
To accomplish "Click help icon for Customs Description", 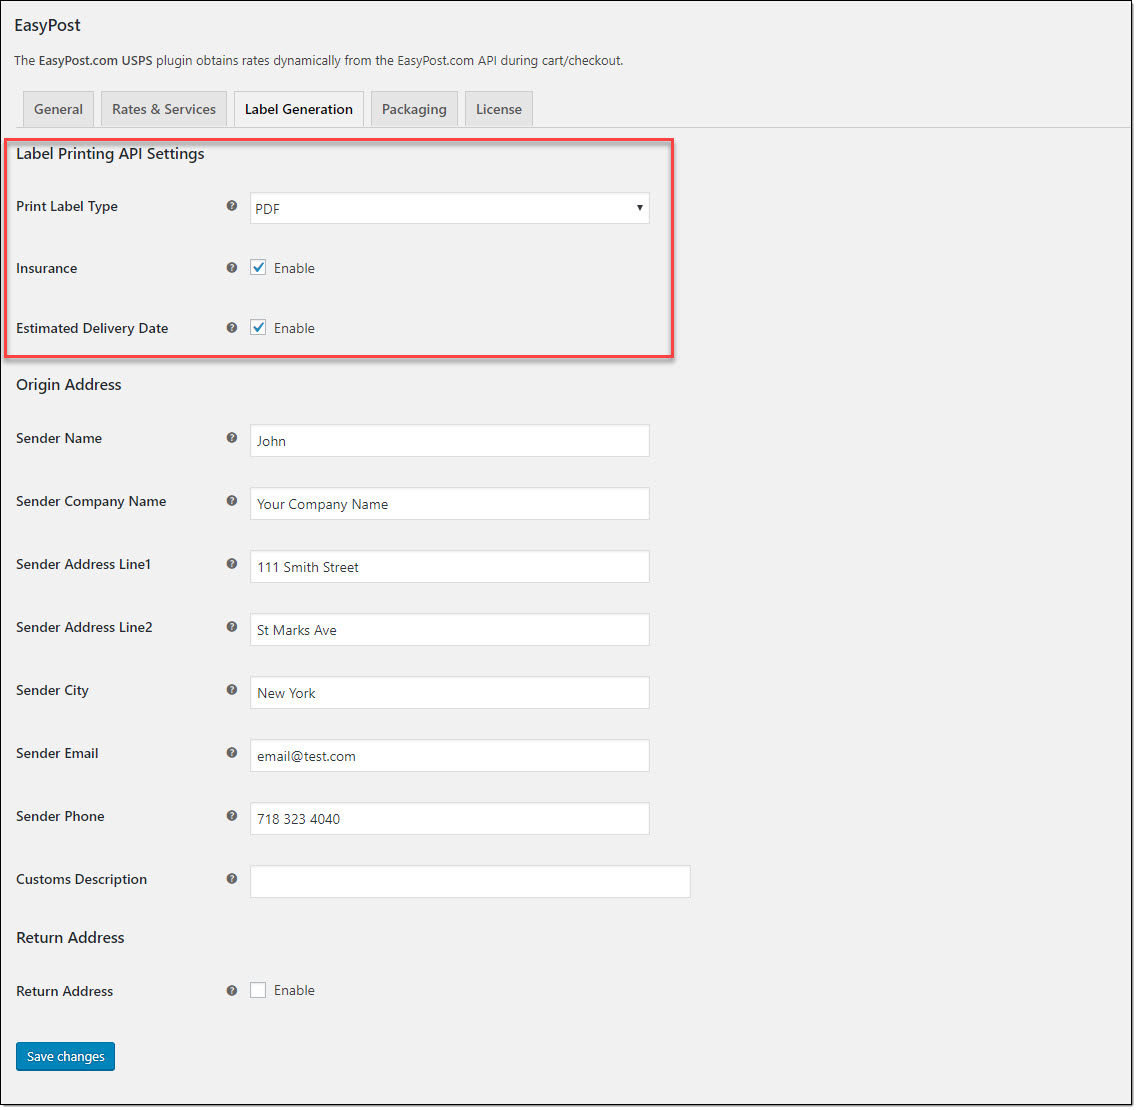I will tap(231, 879).
